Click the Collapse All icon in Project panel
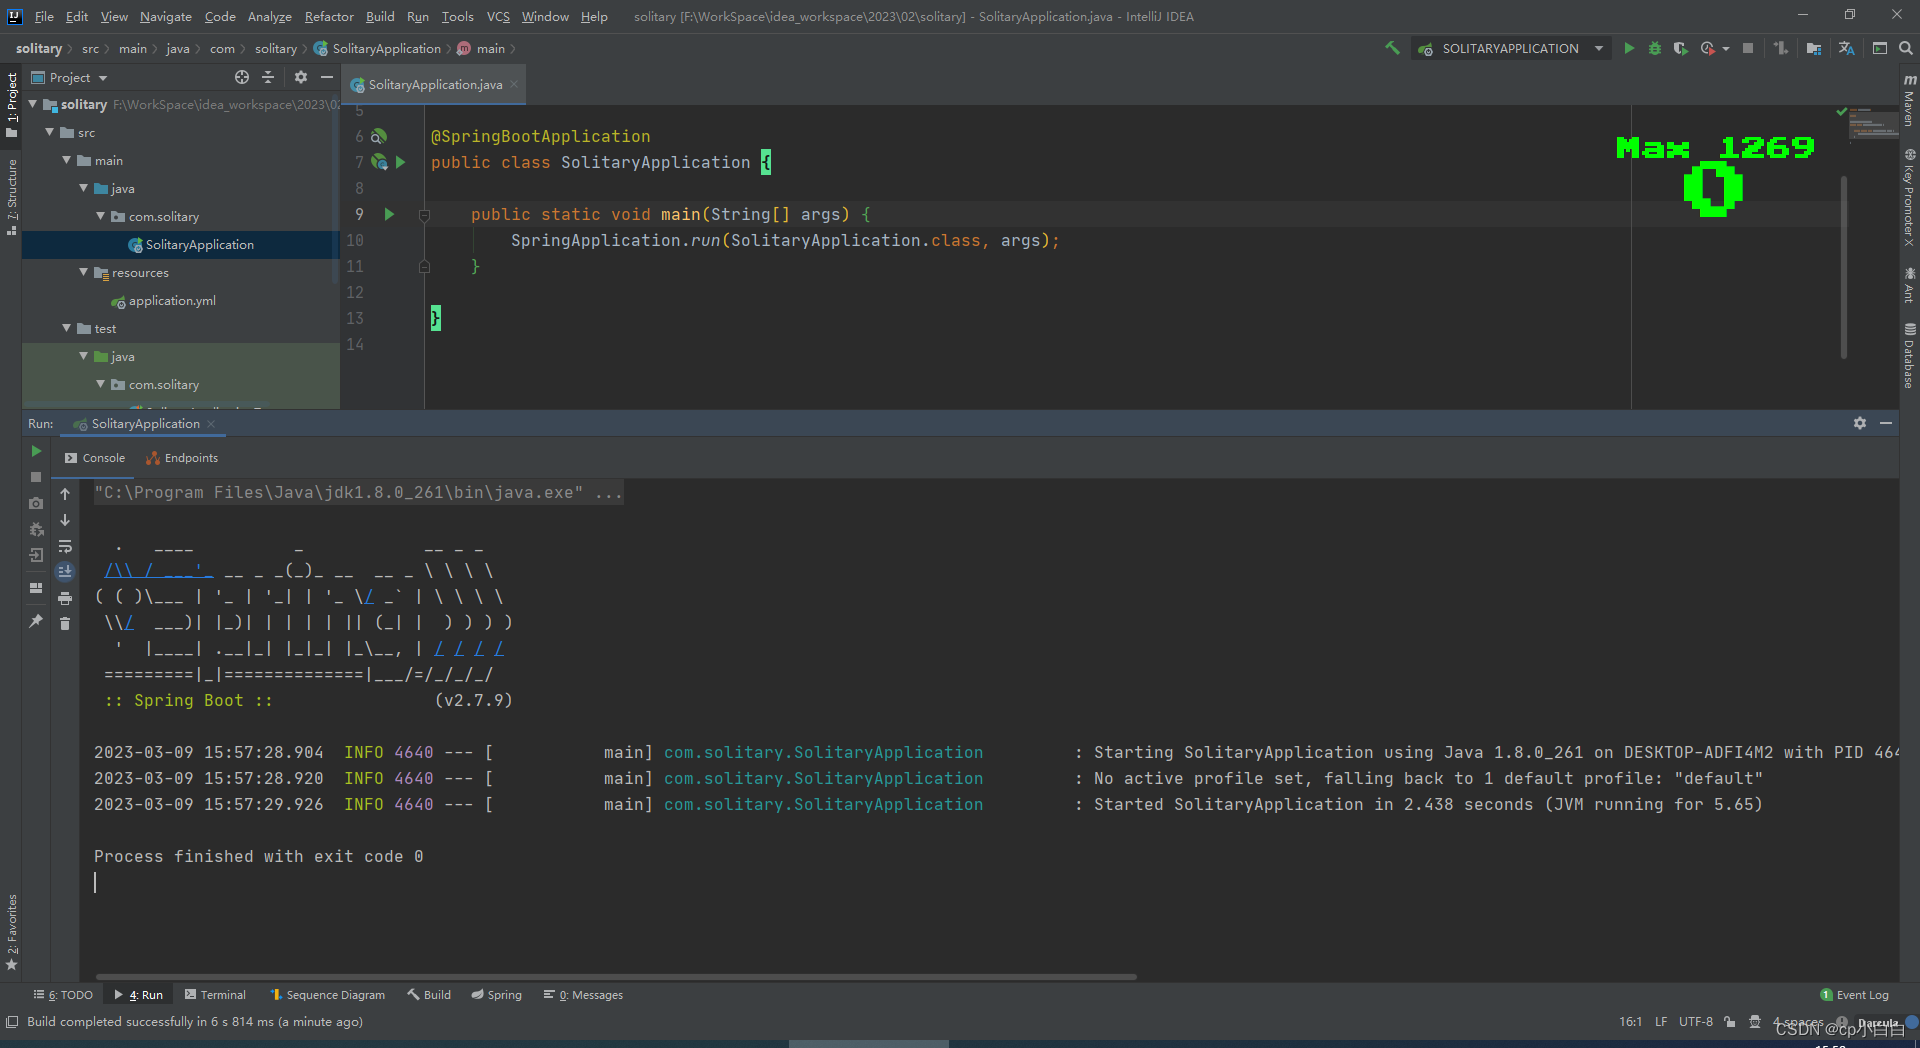1920x1048 pixels. [268, 77]
